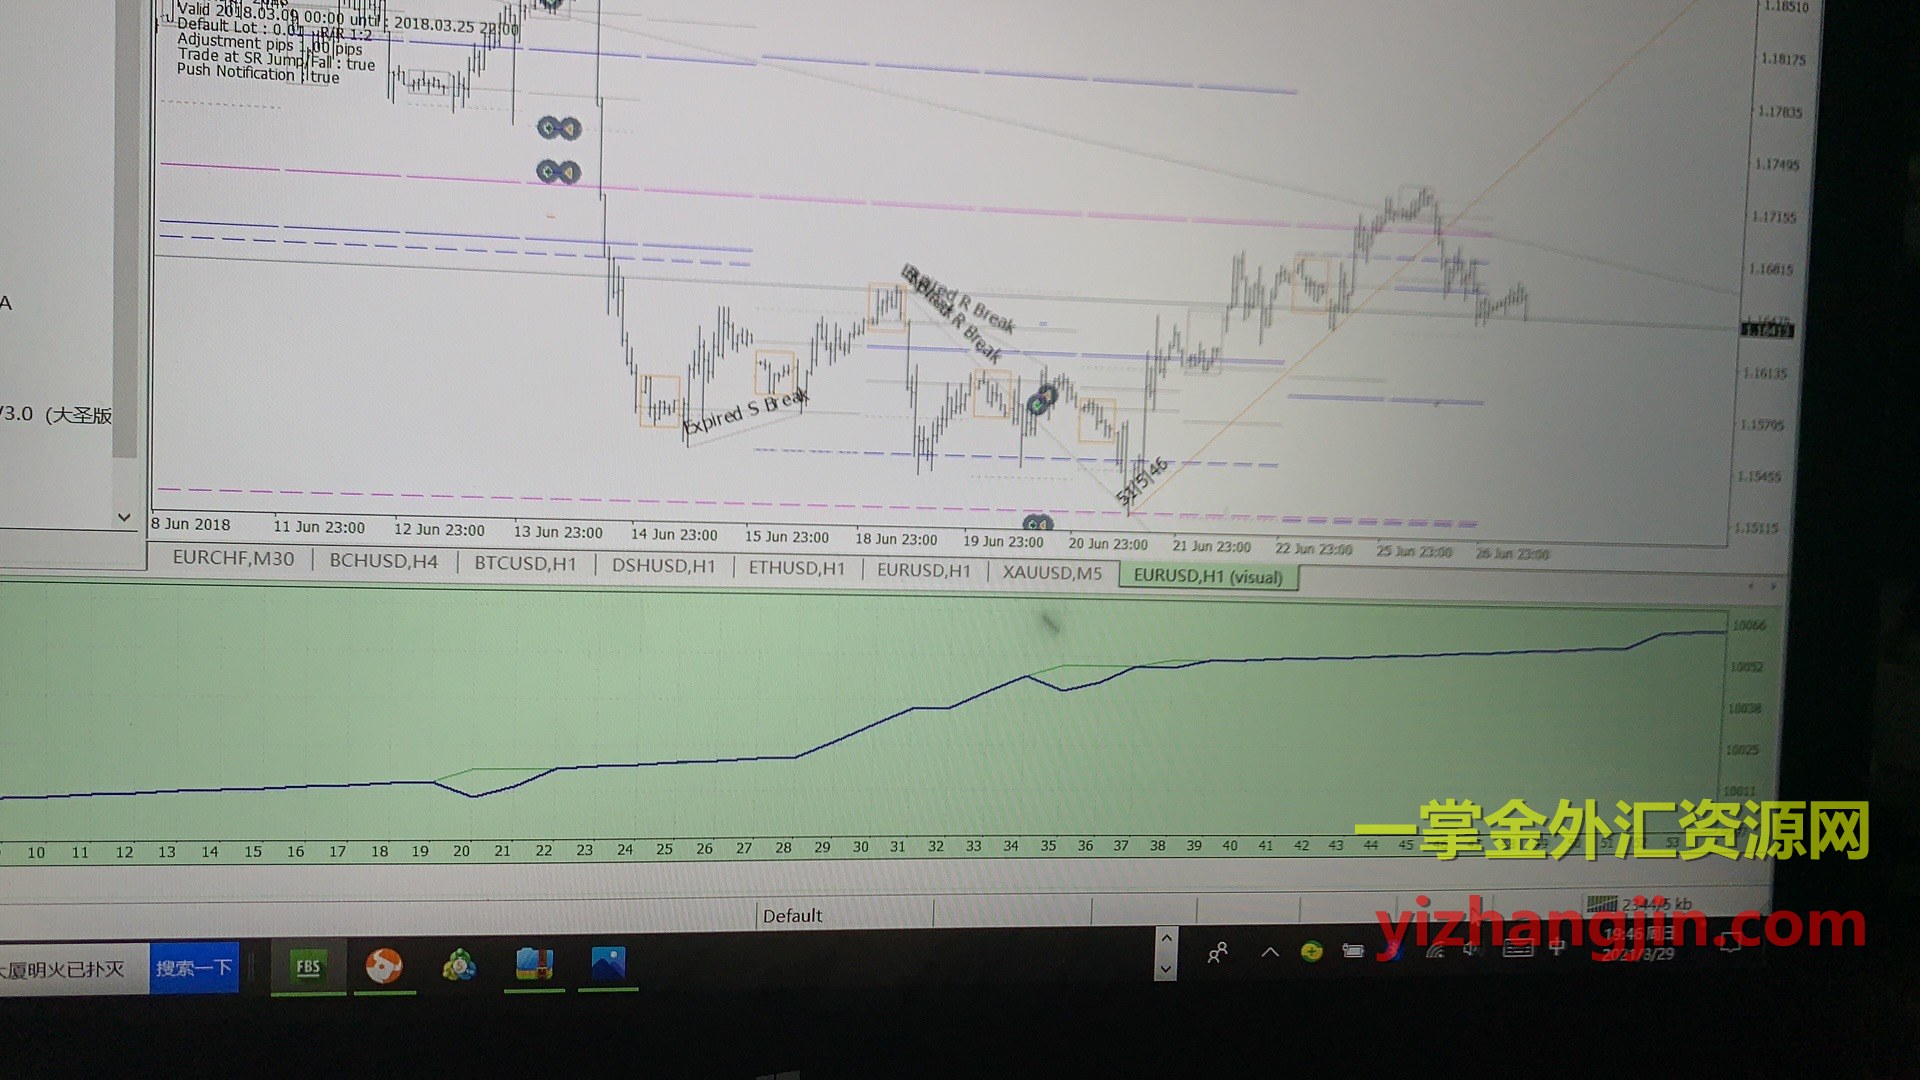Open the Photos app taskbar icon
Image resolution: width=1920 pixels, height=1080 pixels.
(608, 963)
